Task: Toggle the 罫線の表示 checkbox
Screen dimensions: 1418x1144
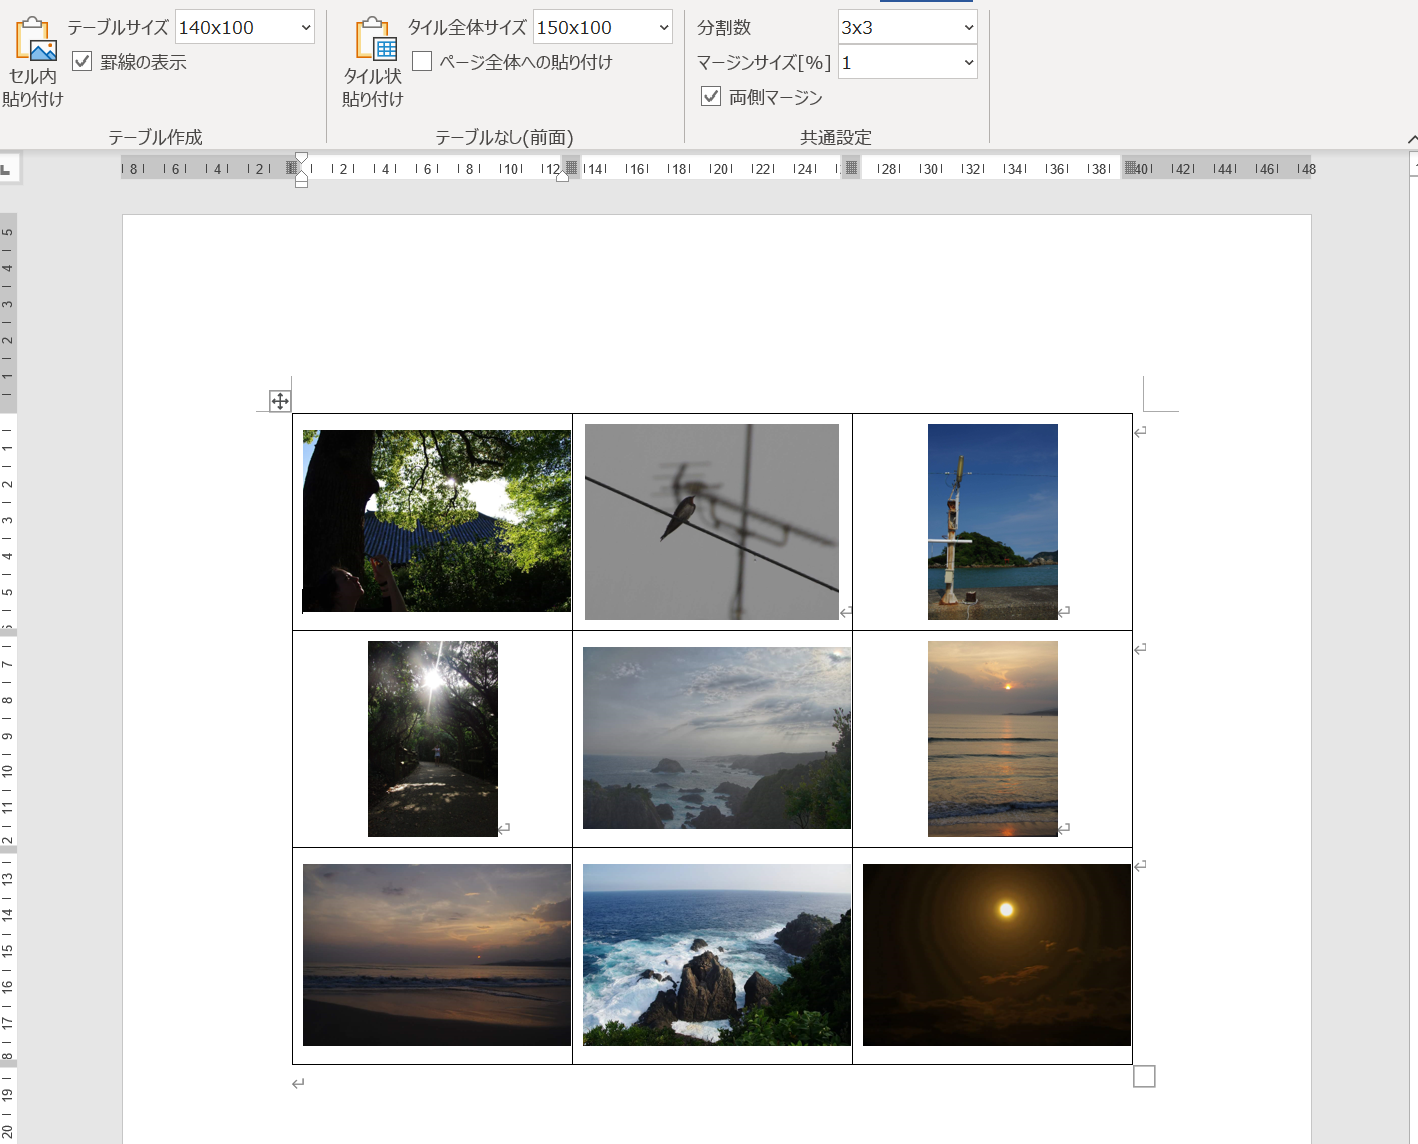Action: (83, 62)
